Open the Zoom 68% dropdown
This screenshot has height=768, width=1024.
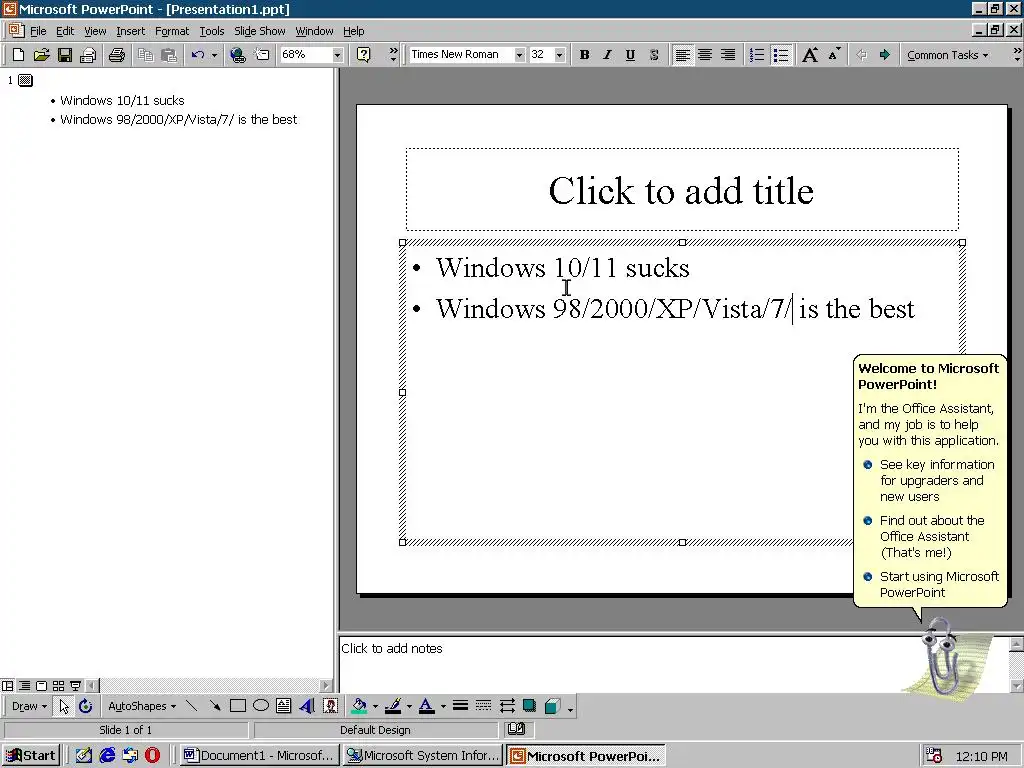point(338,55)
